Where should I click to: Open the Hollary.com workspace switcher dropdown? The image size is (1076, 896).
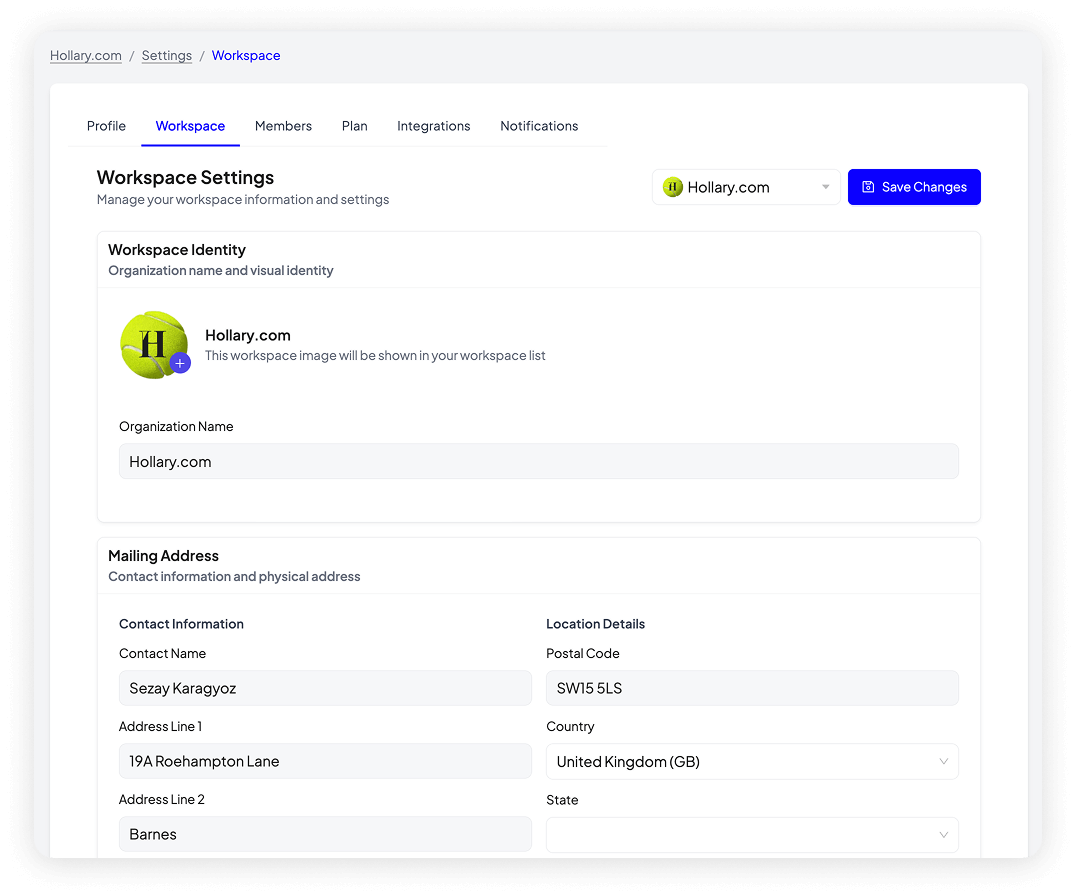pyautogui.click(x=746, y=187)
